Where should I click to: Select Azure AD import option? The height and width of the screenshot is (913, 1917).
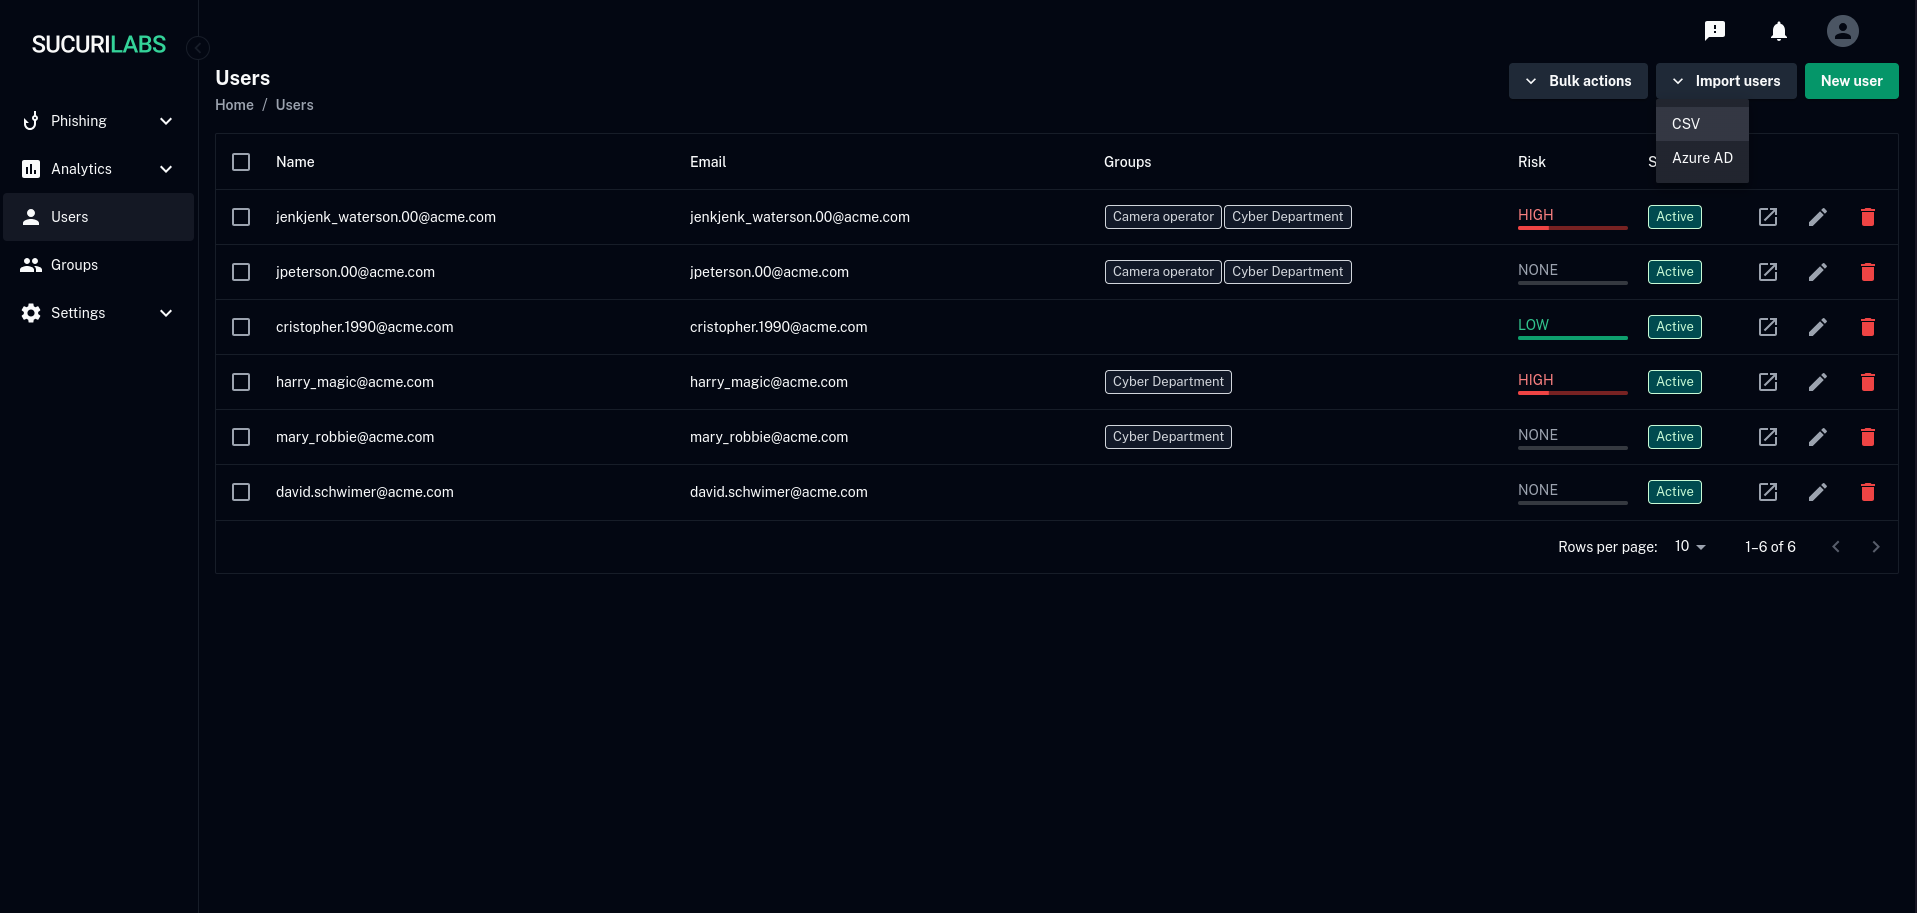pyautogui.click(x=1701, y=158)
